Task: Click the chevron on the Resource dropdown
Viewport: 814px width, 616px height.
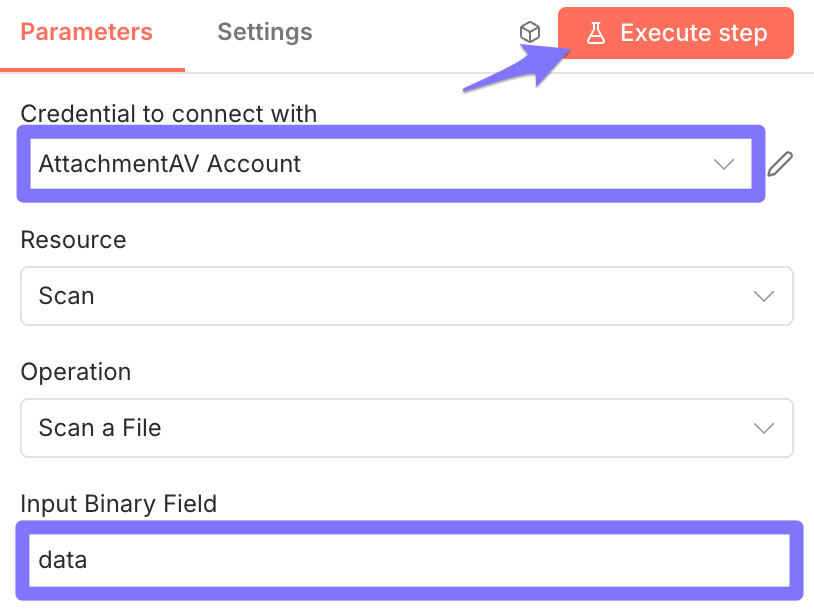Action: pos(763,296)
